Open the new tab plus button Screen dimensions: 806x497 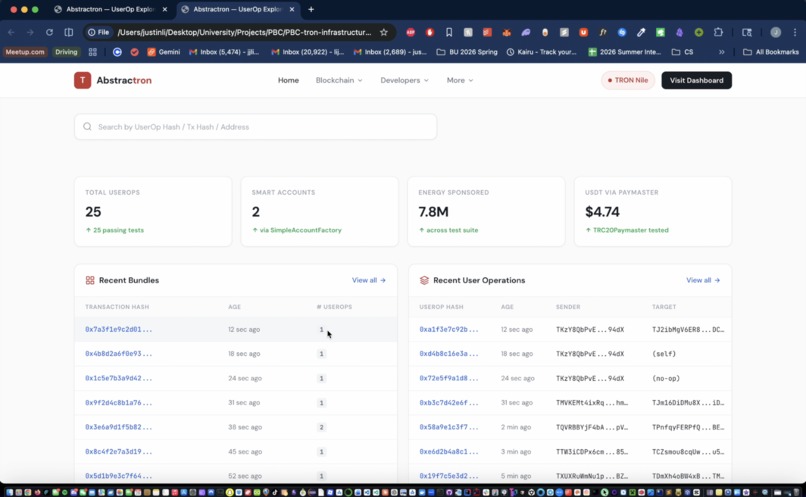click(311, 9)
